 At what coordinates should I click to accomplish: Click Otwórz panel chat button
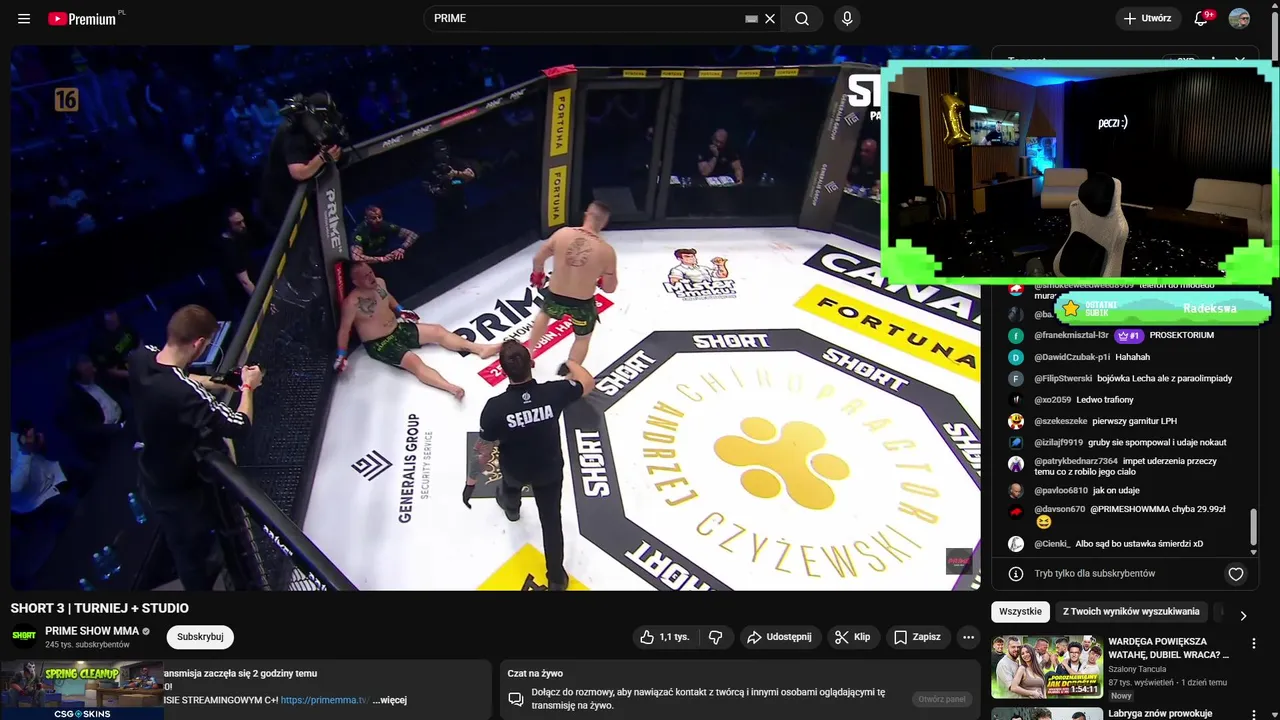click(x=942, y=699)
